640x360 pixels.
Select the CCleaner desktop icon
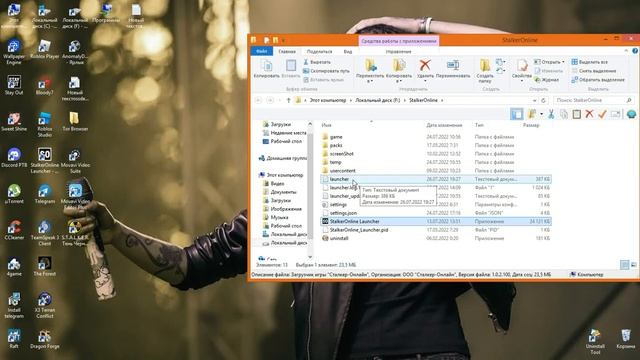14,230
